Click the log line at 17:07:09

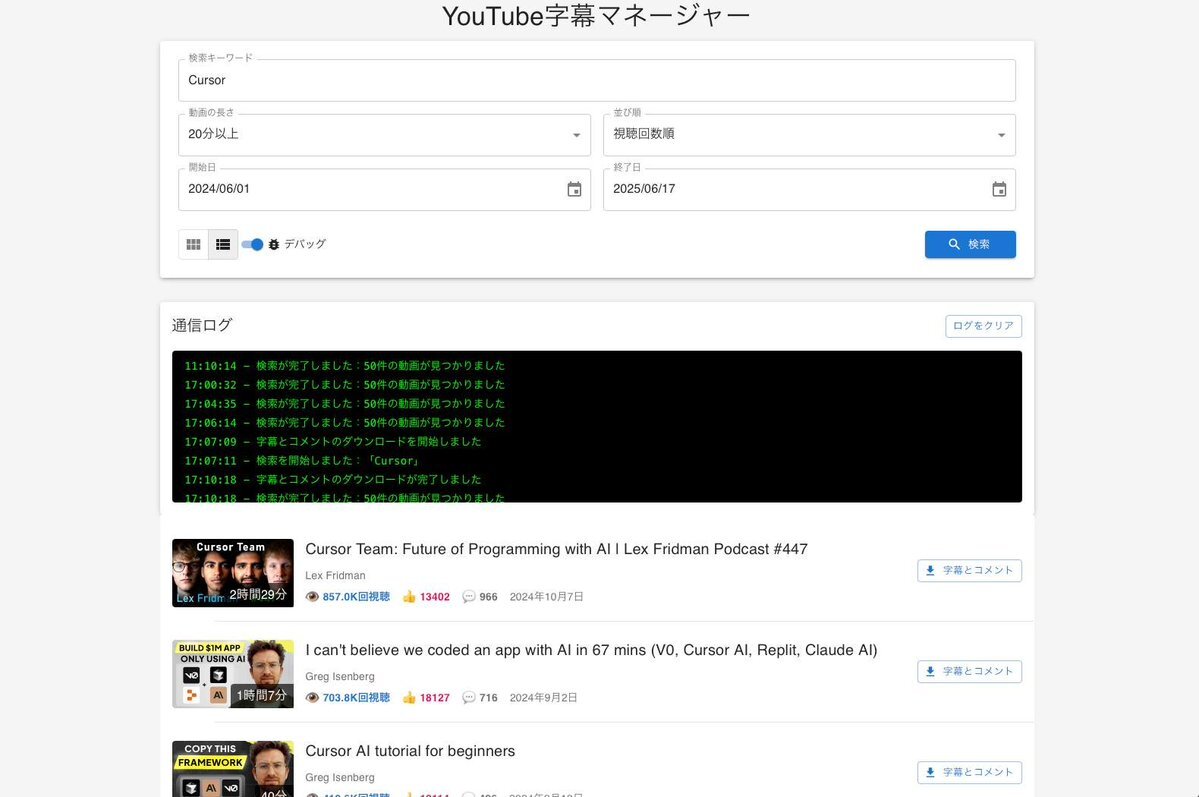[333, 441]
